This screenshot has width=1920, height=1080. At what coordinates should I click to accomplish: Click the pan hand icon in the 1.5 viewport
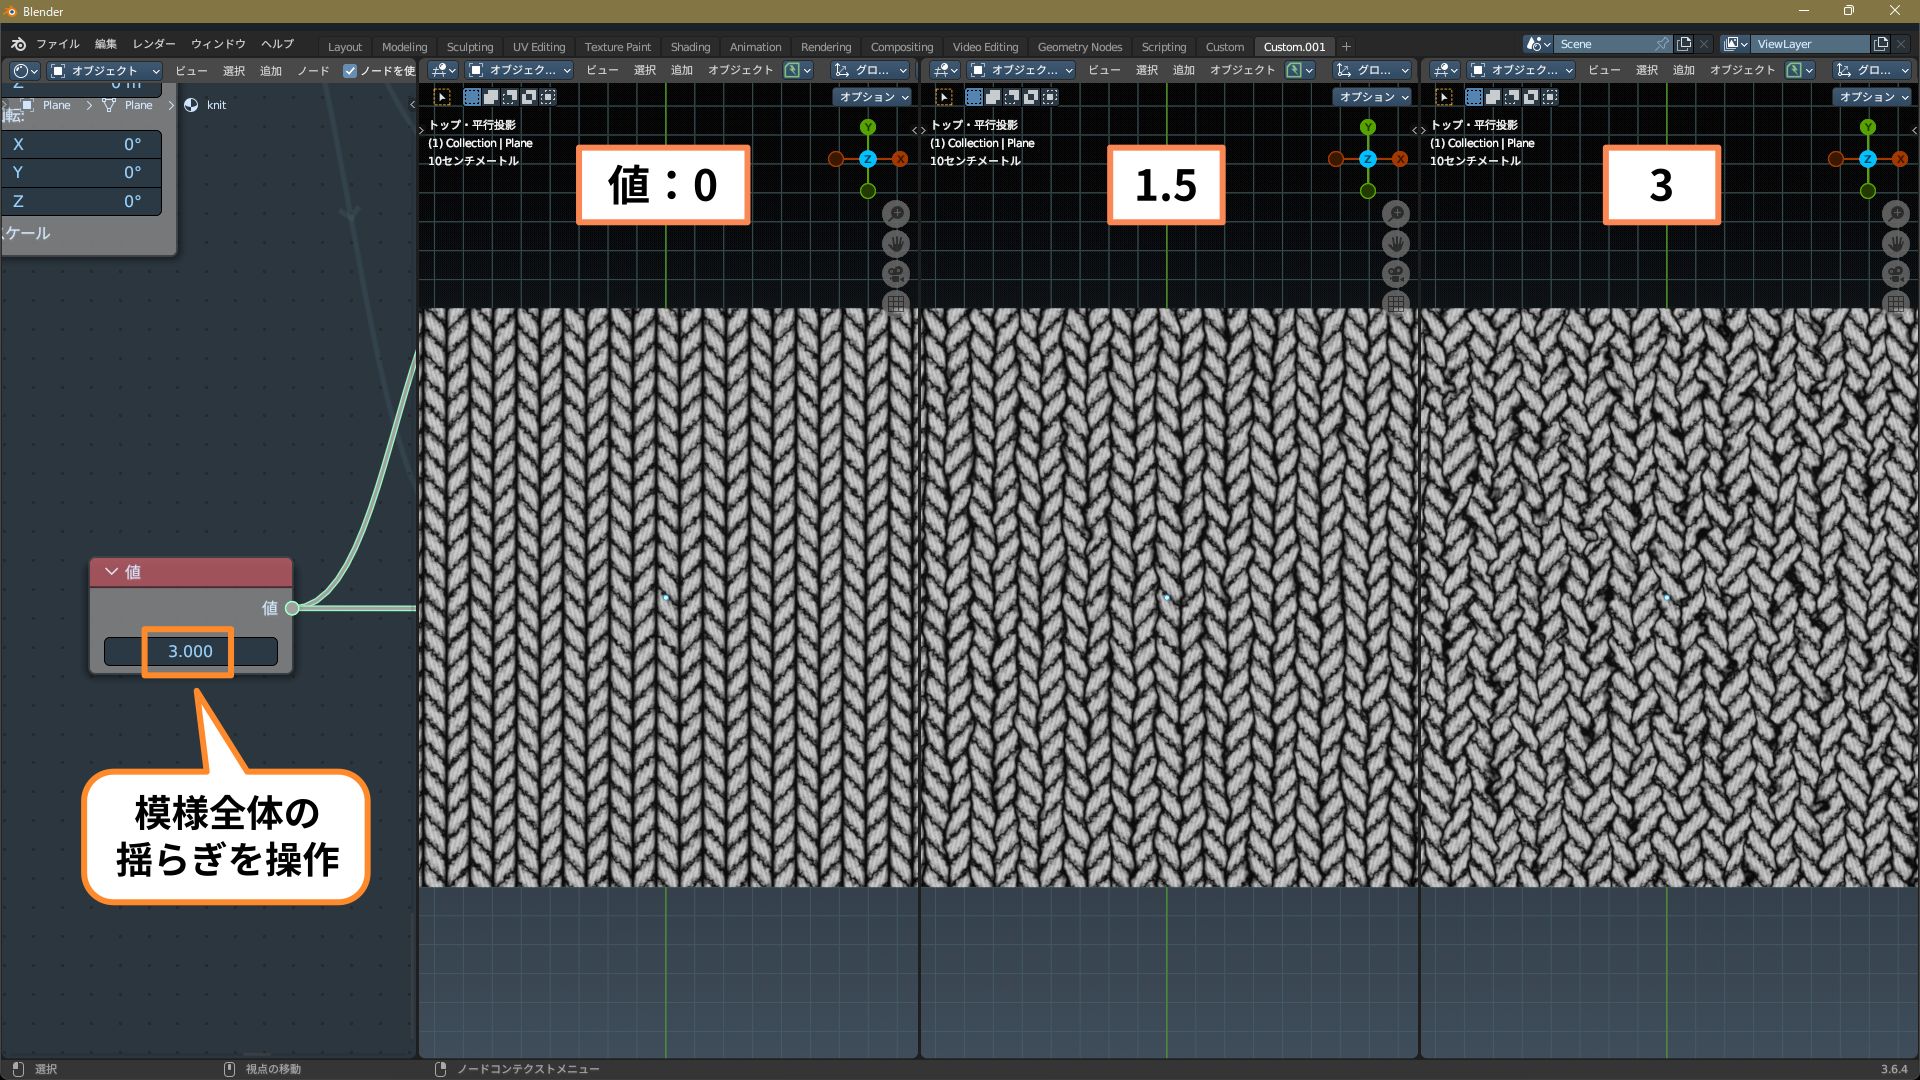point(1396,243)
